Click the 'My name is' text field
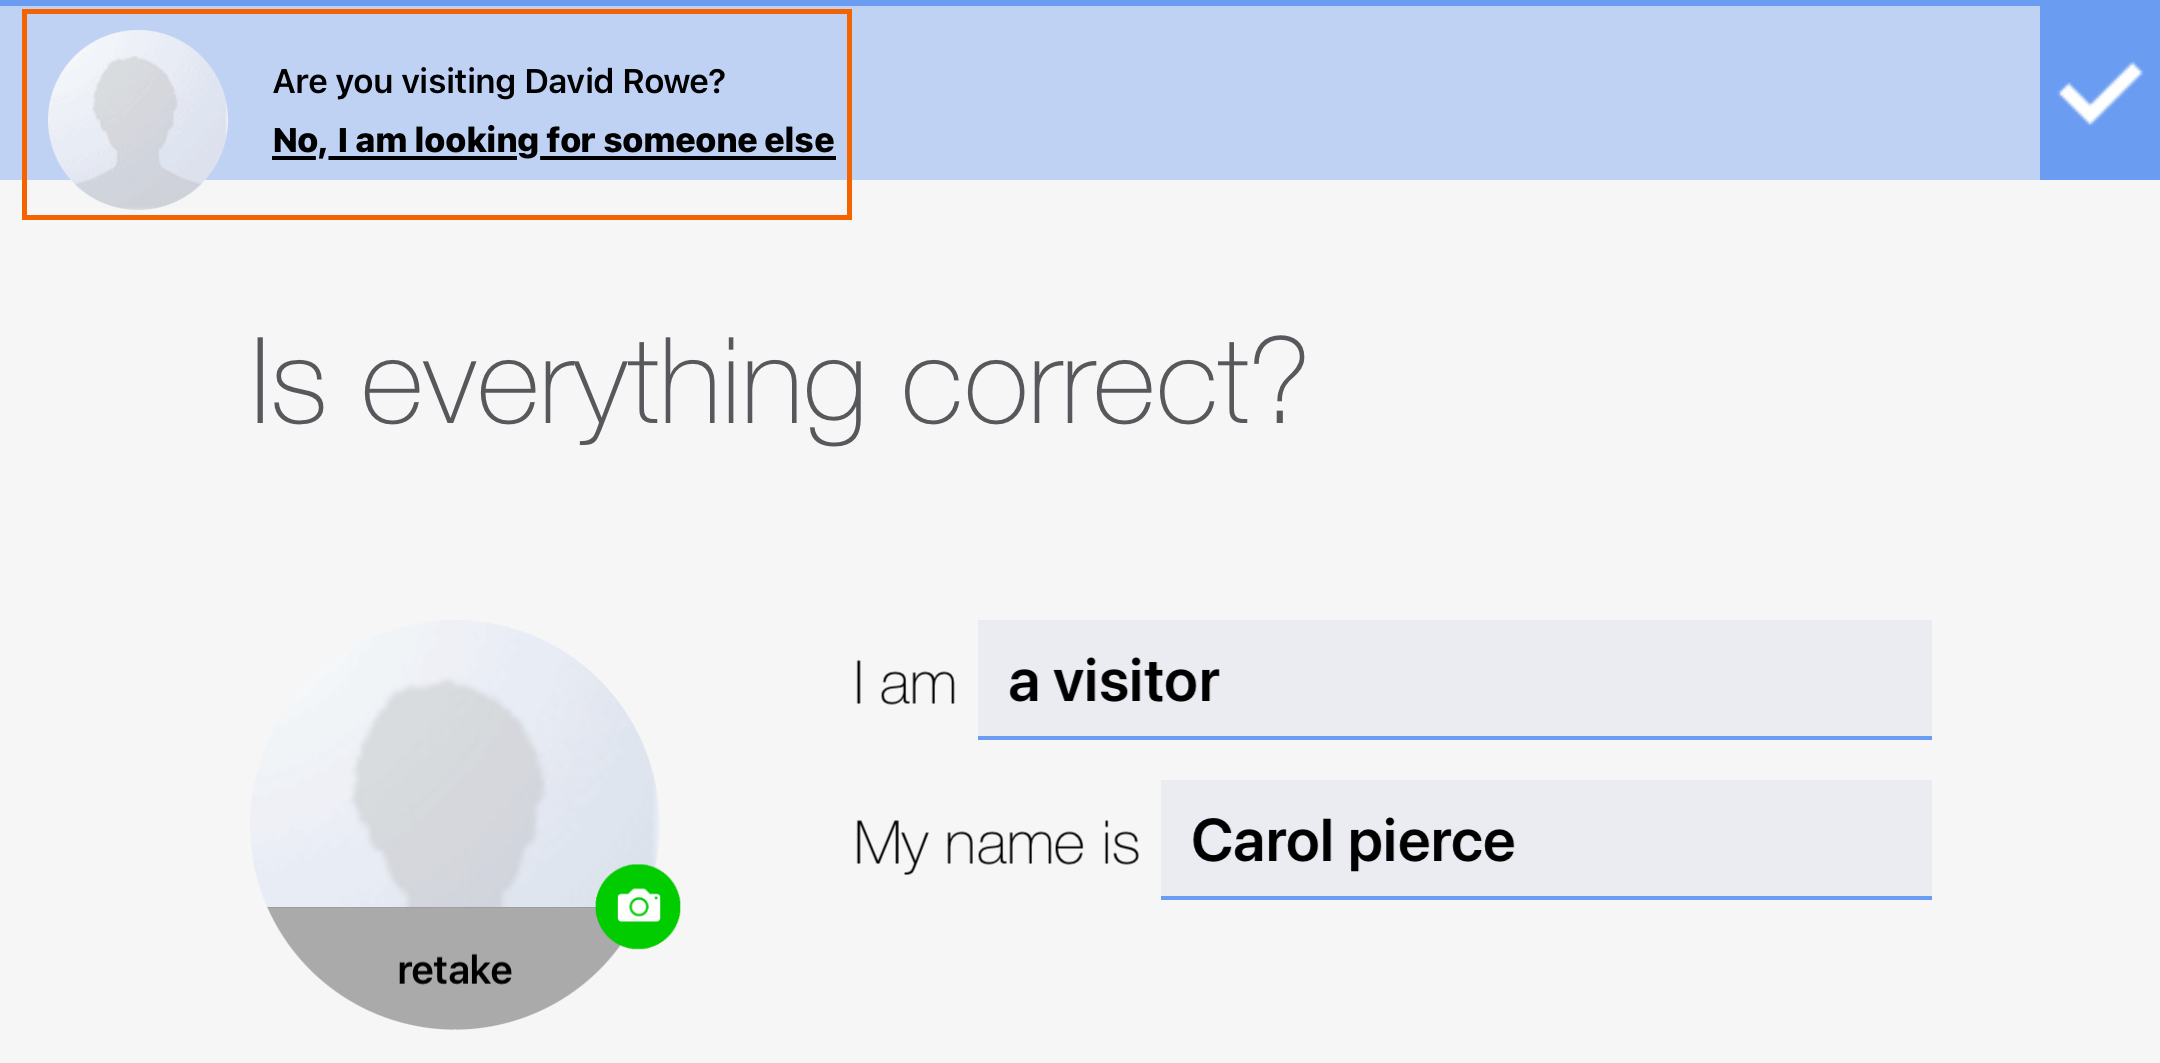Viewport: 2160px width, 1063px height. [x=1546, y=840]
